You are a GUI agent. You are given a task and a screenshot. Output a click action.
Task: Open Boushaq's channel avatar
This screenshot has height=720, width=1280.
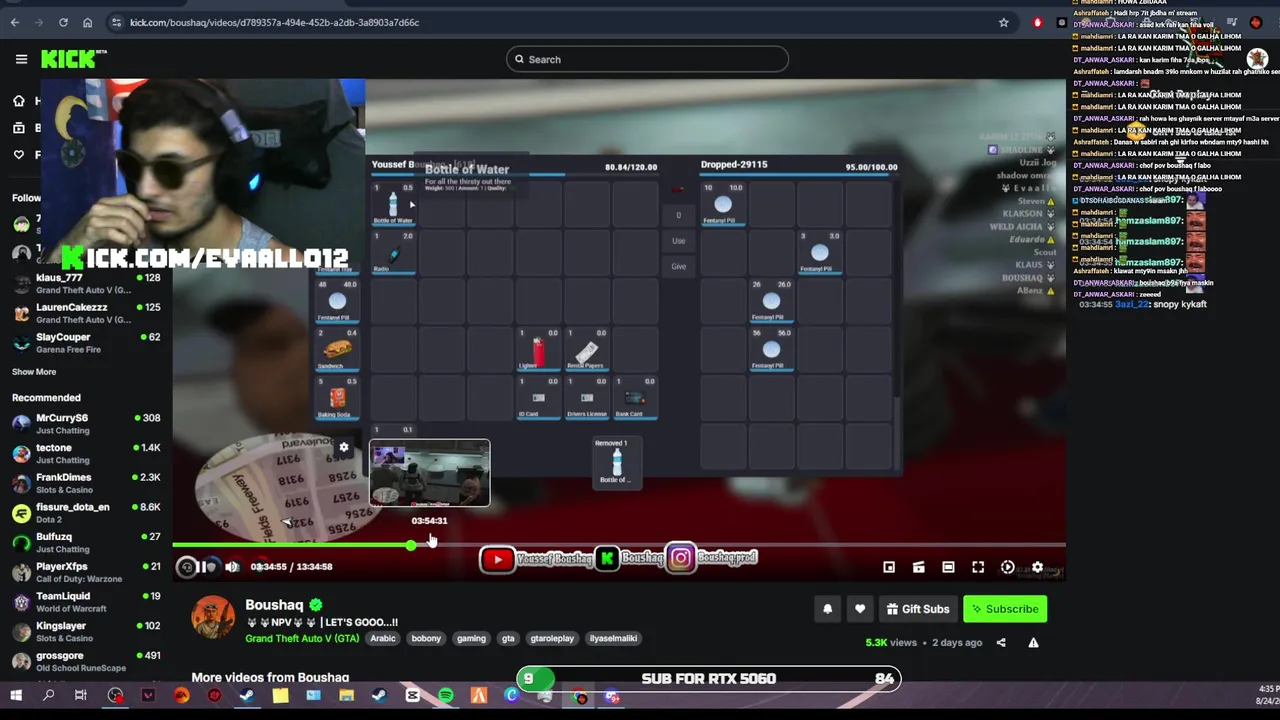pyautogui.click(x=213, y=617)
